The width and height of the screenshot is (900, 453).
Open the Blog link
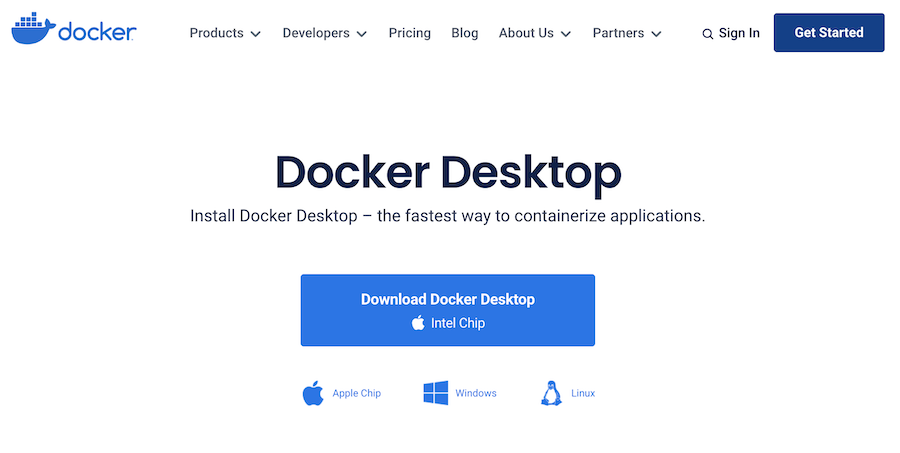coord(465,33)
